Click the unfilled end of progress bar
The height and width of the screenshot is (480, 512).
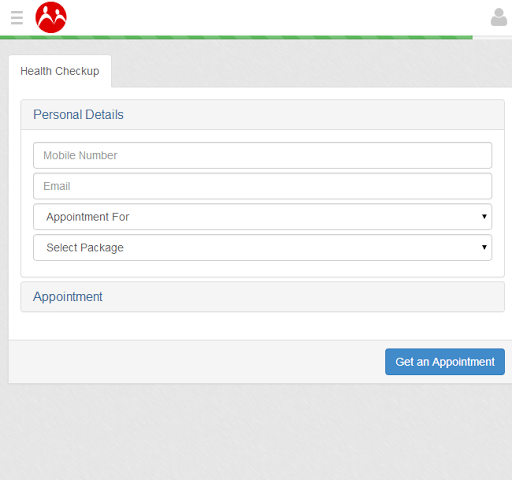(x=492, y=37)
